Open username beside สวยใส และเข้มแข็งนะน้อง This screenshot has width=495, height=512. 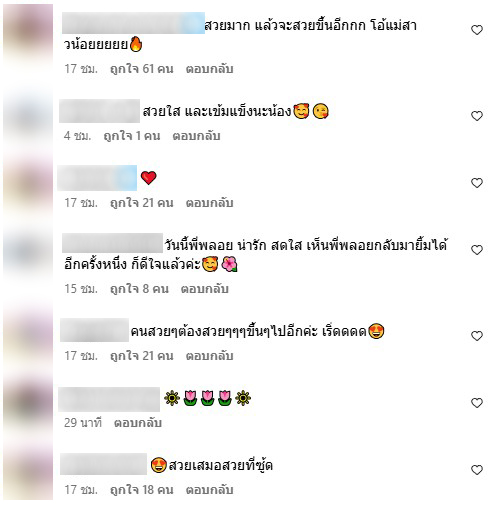pos(99,111)
